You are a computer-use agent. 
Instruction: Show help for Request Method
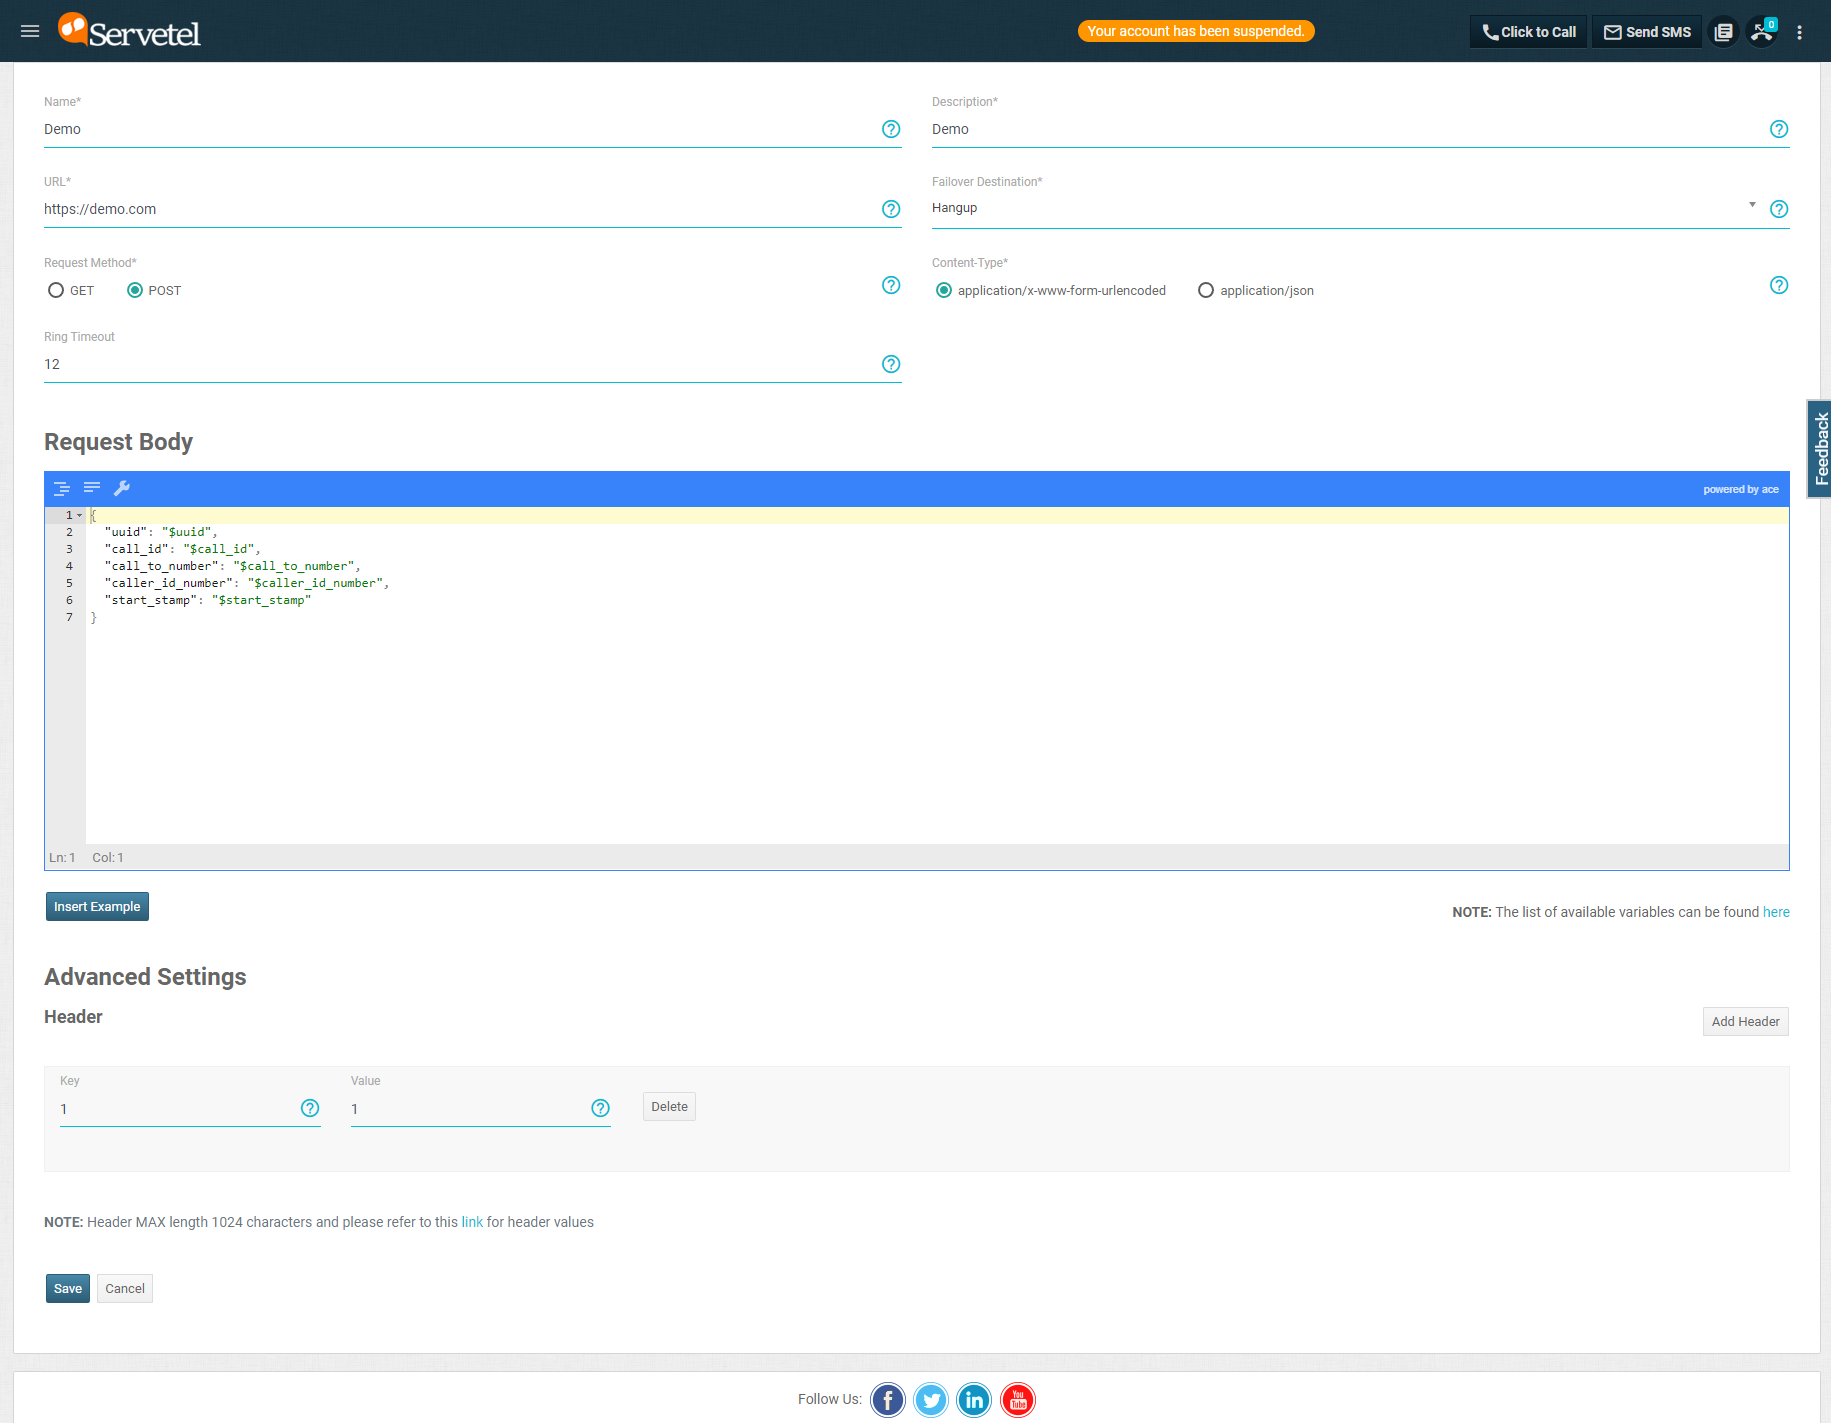click(x=891, y=285)
